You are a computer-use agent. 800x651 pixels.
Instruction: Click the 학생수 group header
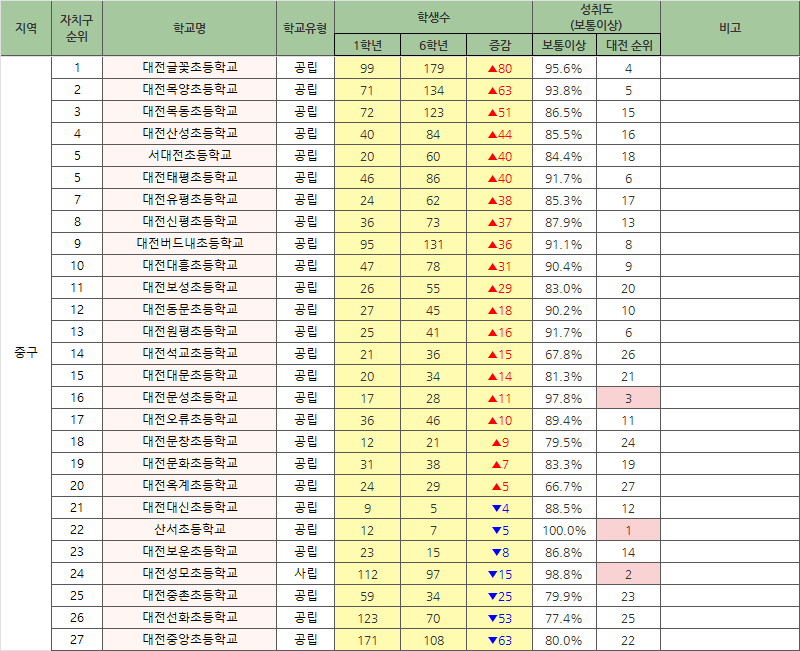point(433,17)
